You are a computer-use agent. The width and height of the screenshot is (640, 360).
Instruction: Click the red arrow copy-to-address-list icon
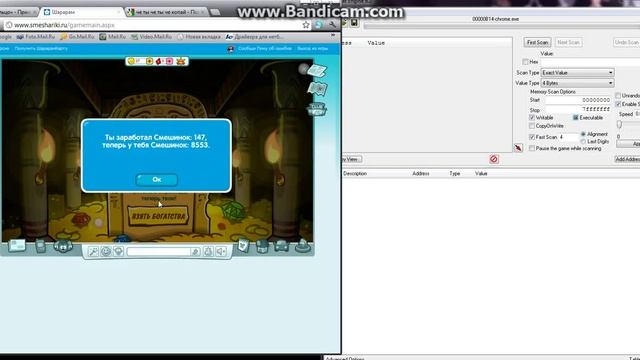pos(518,148)
